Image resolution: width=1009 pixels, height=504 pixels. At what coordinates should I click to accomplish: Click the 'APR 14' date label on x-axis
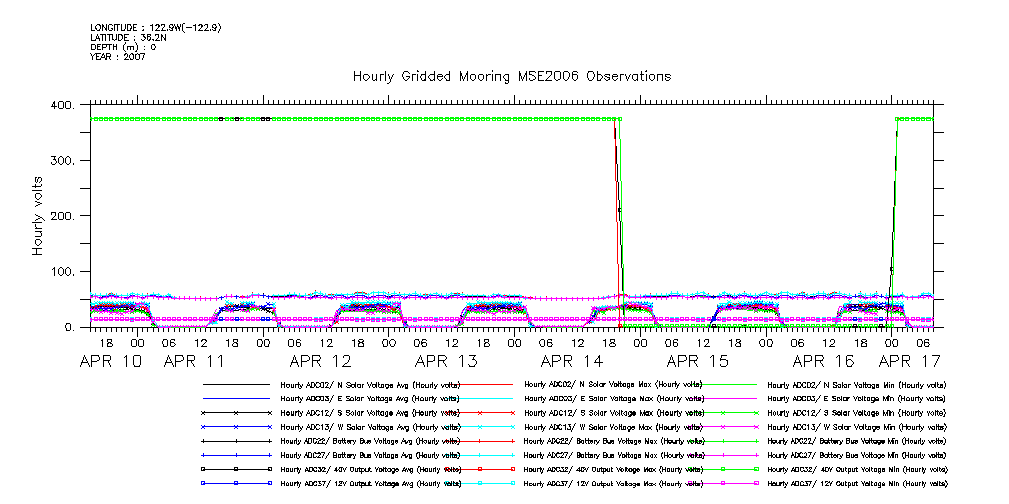(571, 361)
